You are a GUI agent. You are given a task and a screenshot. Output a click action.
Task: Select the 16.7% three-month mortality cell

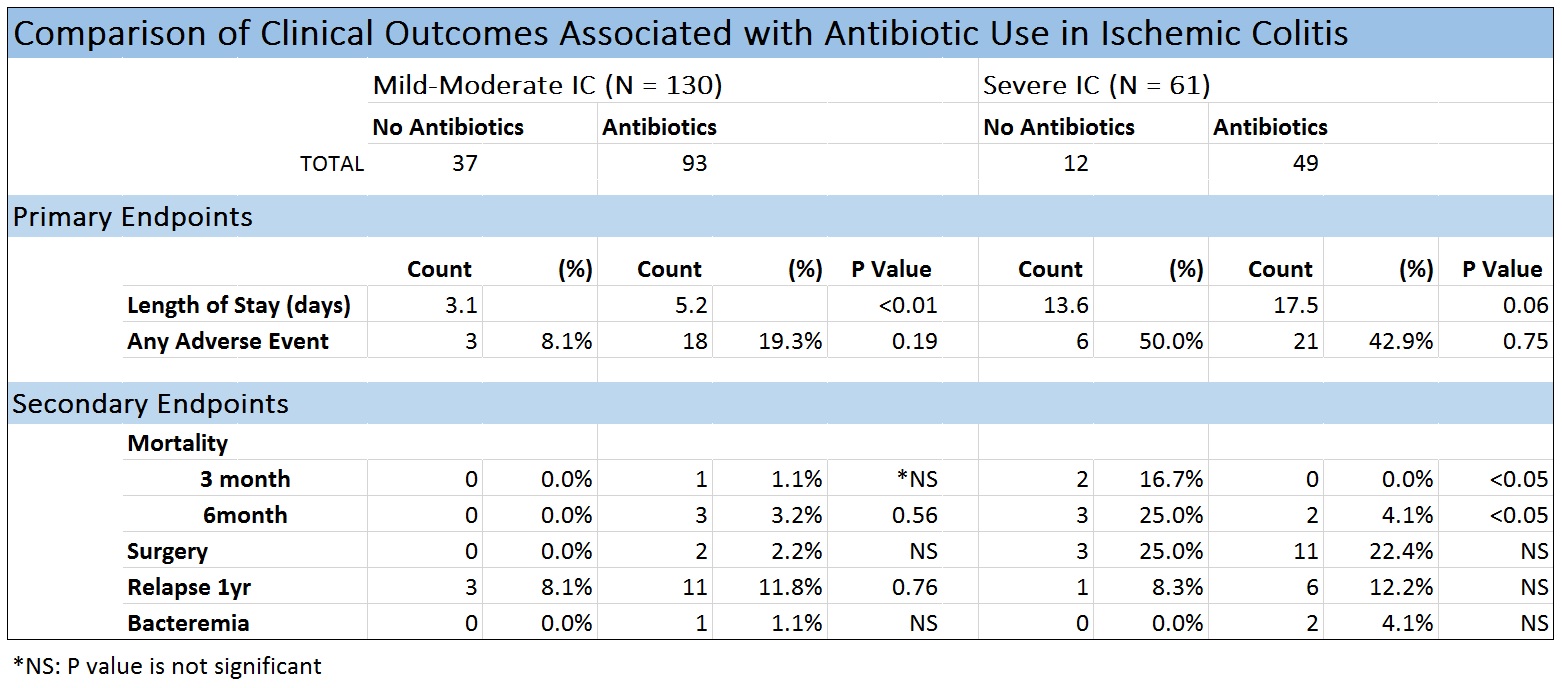(1174, 479)
